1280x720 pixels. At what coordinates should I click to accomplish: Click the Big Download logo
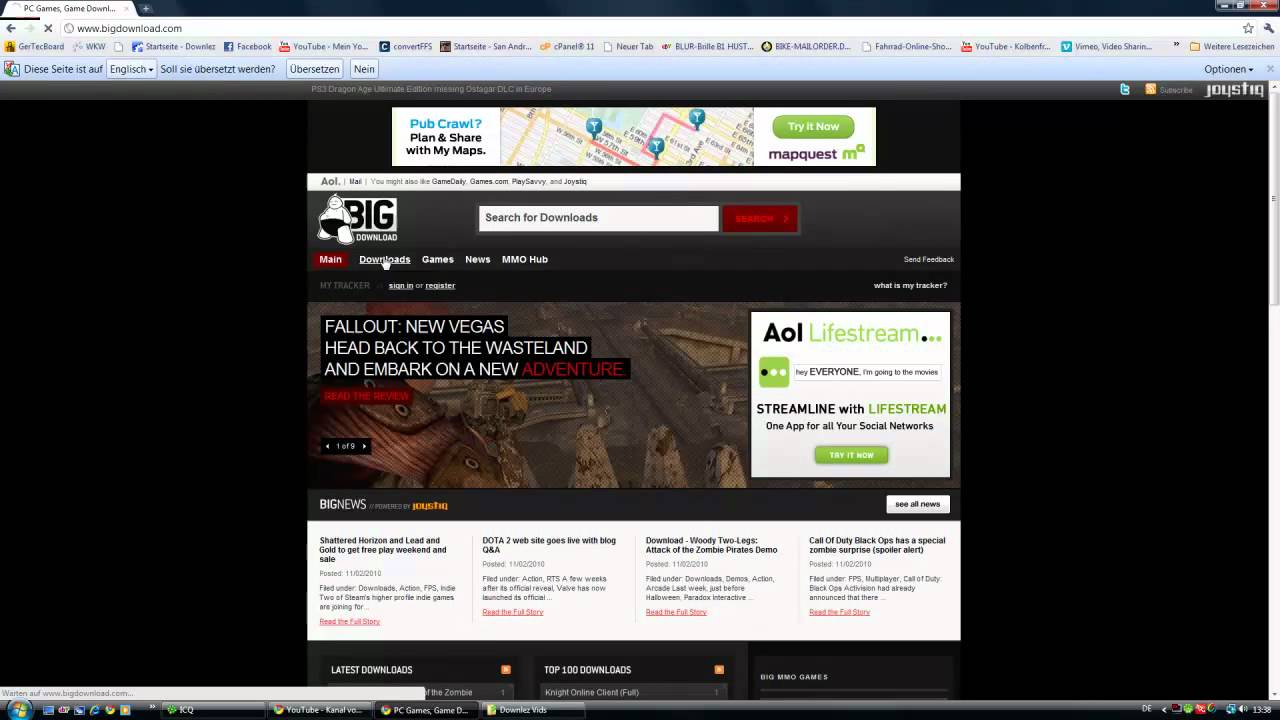pyautogui.click(x=358, y=219)
